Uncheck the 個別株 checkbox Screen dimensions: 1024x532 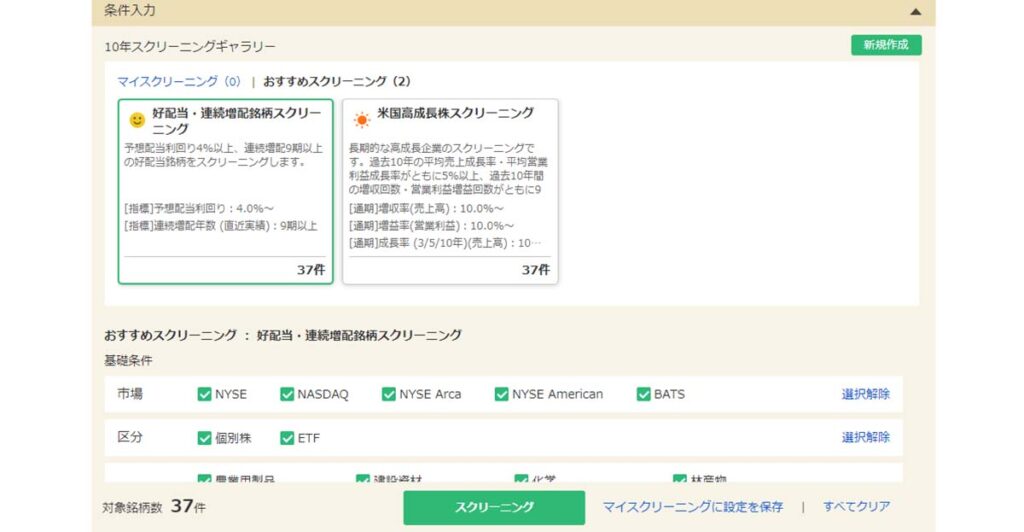[204, 438]
